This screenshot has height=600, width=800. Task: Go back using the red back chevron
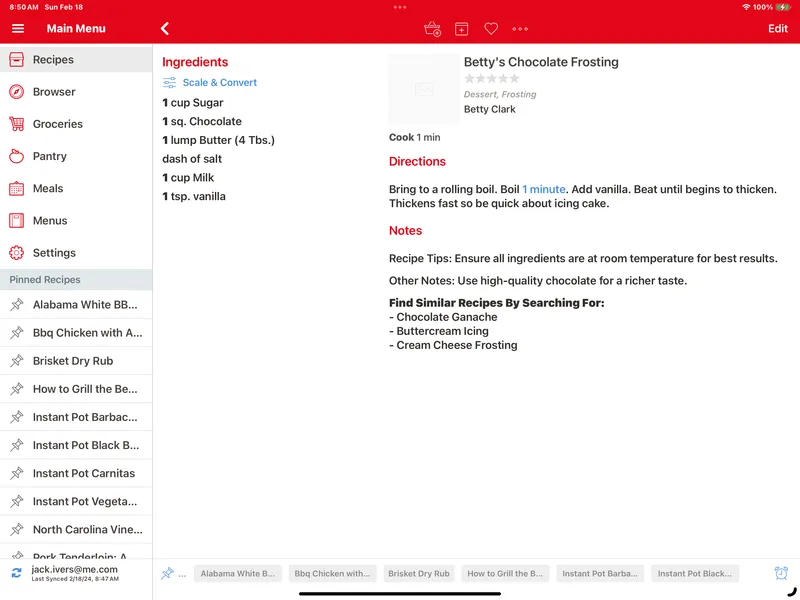[x=166, y=29]
